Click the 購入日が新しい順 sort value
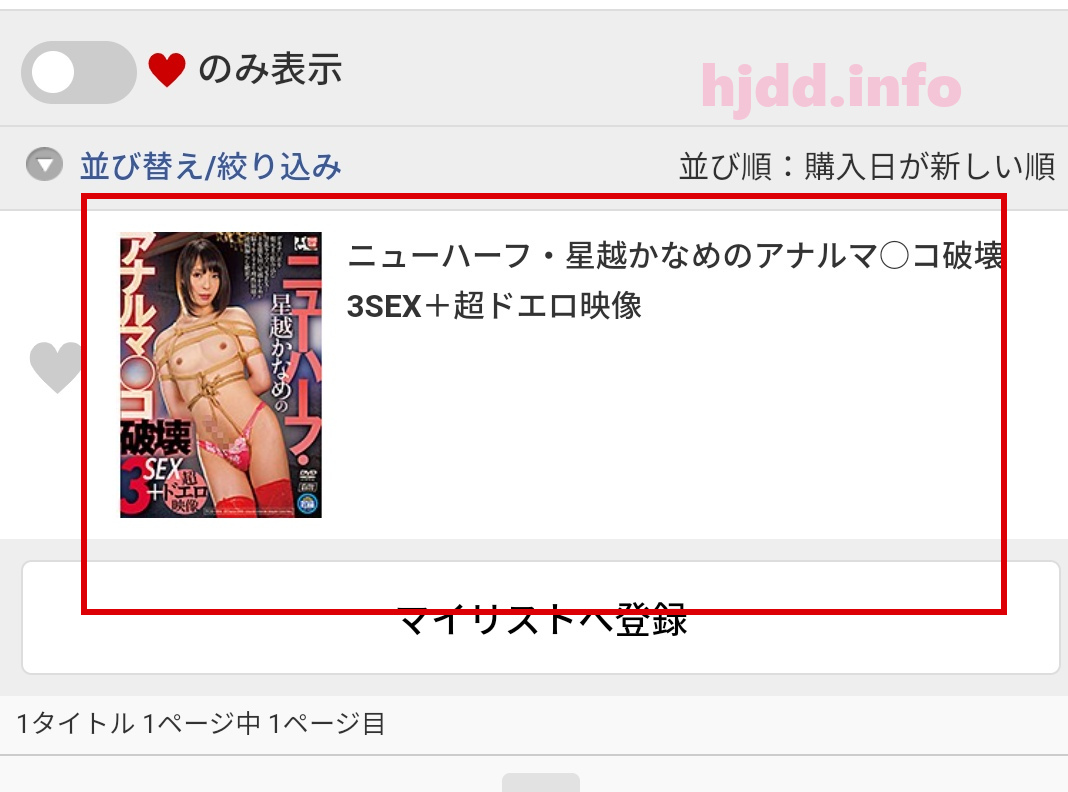1068x792 pixels. (x=930, y=167)
